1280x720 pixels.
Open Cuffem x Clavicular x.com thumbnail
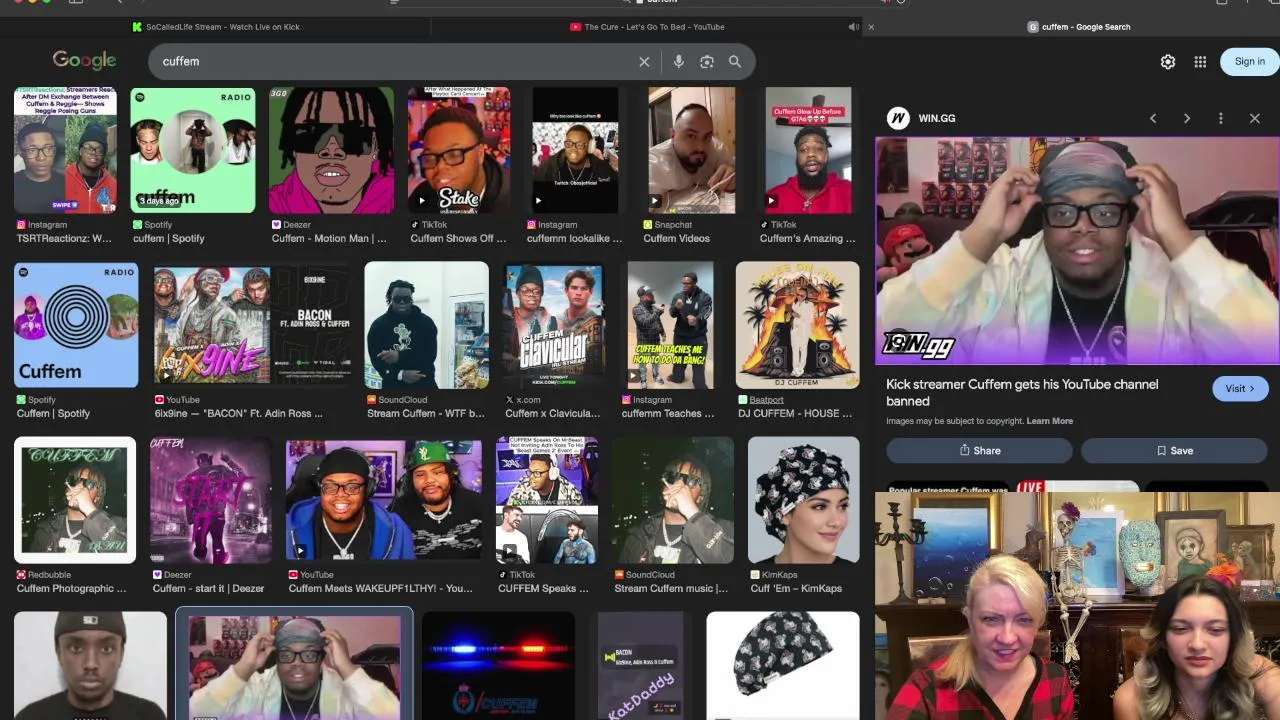(553, 325)
